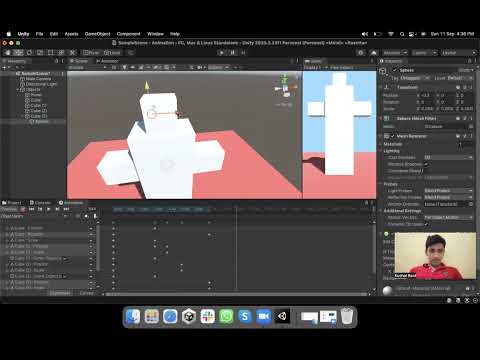Click the Add Event icon
This screenshot has width=480, height=360.
95,216
